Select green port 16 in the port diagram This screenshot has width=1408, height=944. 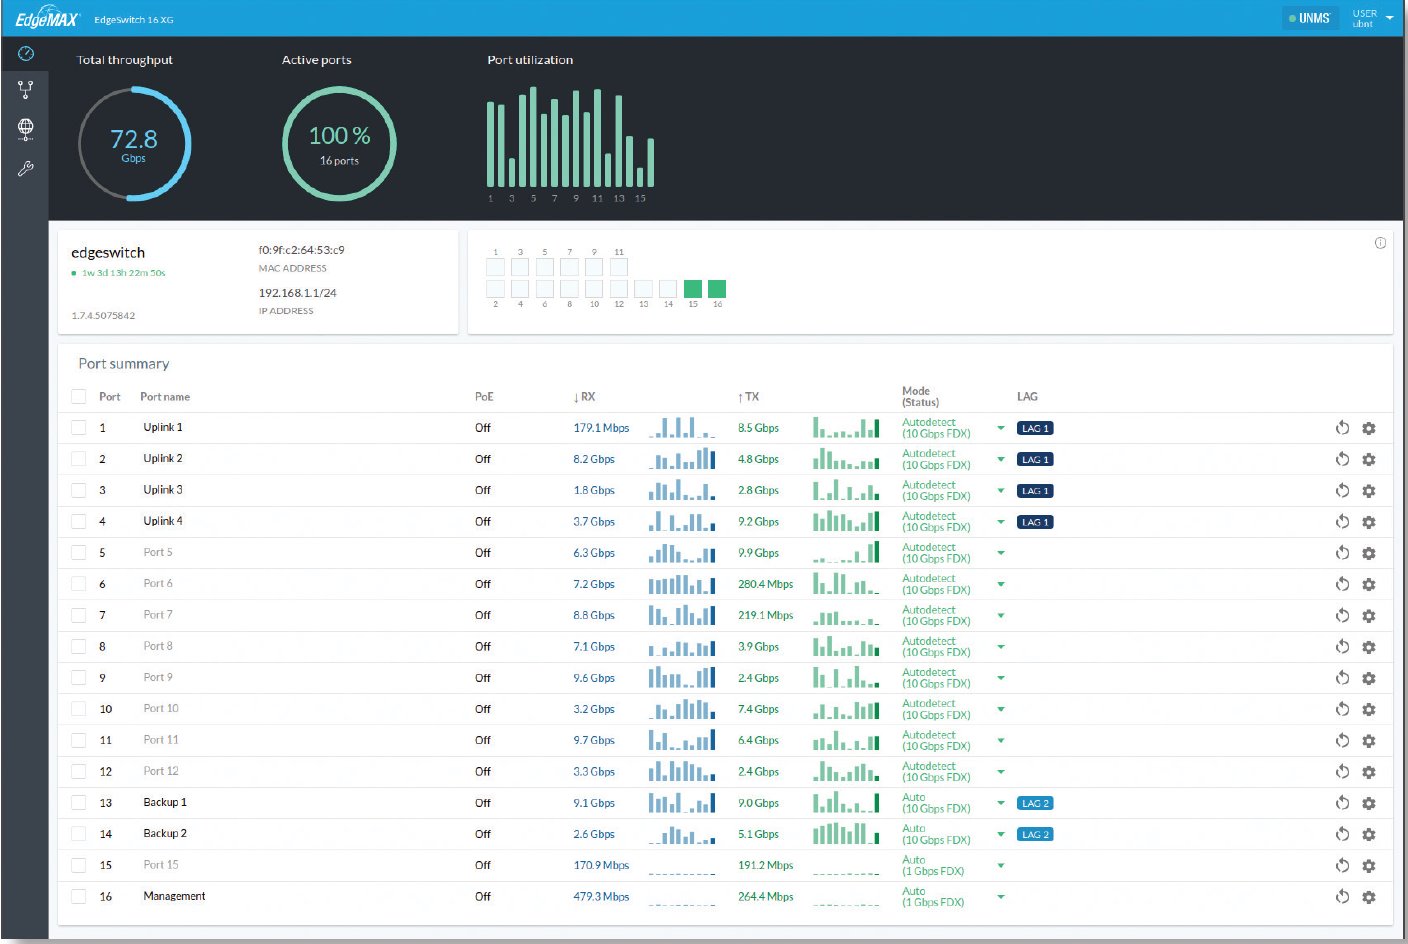point(717,289)
